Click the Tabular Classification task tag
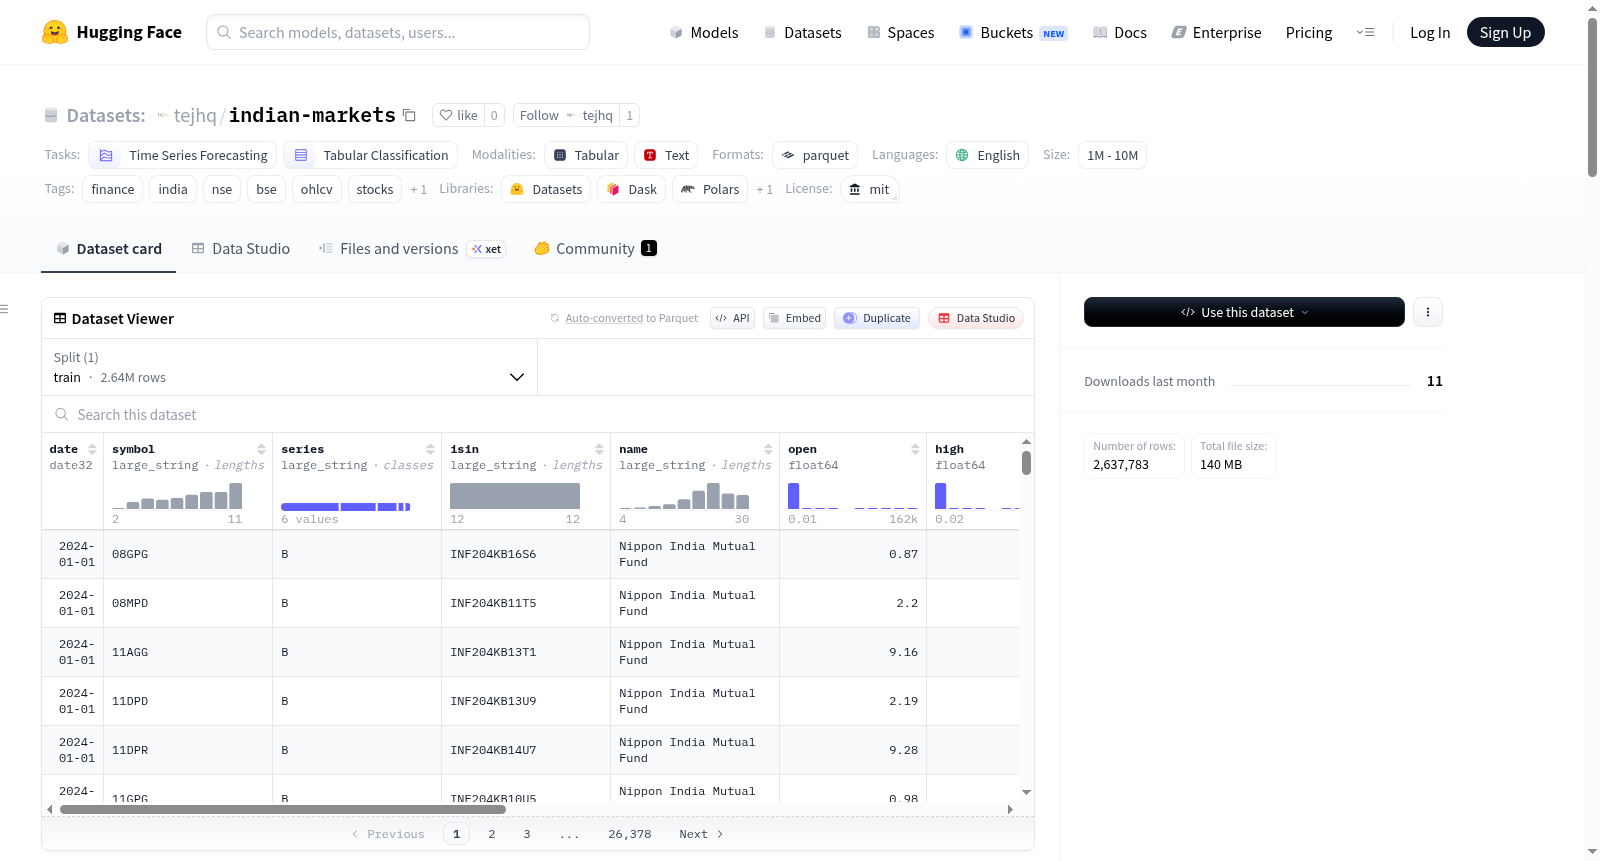 [370, 155]
